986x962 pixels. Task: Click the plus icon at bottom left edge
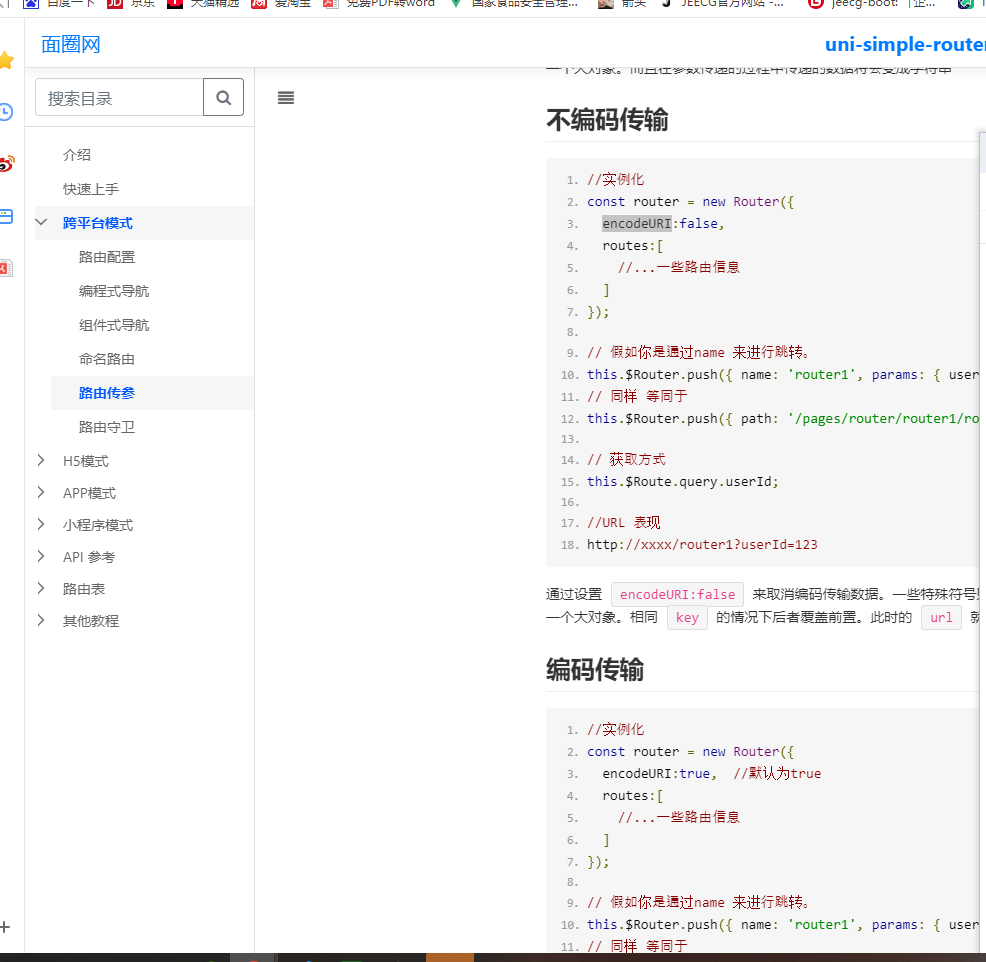click(5, 926)
